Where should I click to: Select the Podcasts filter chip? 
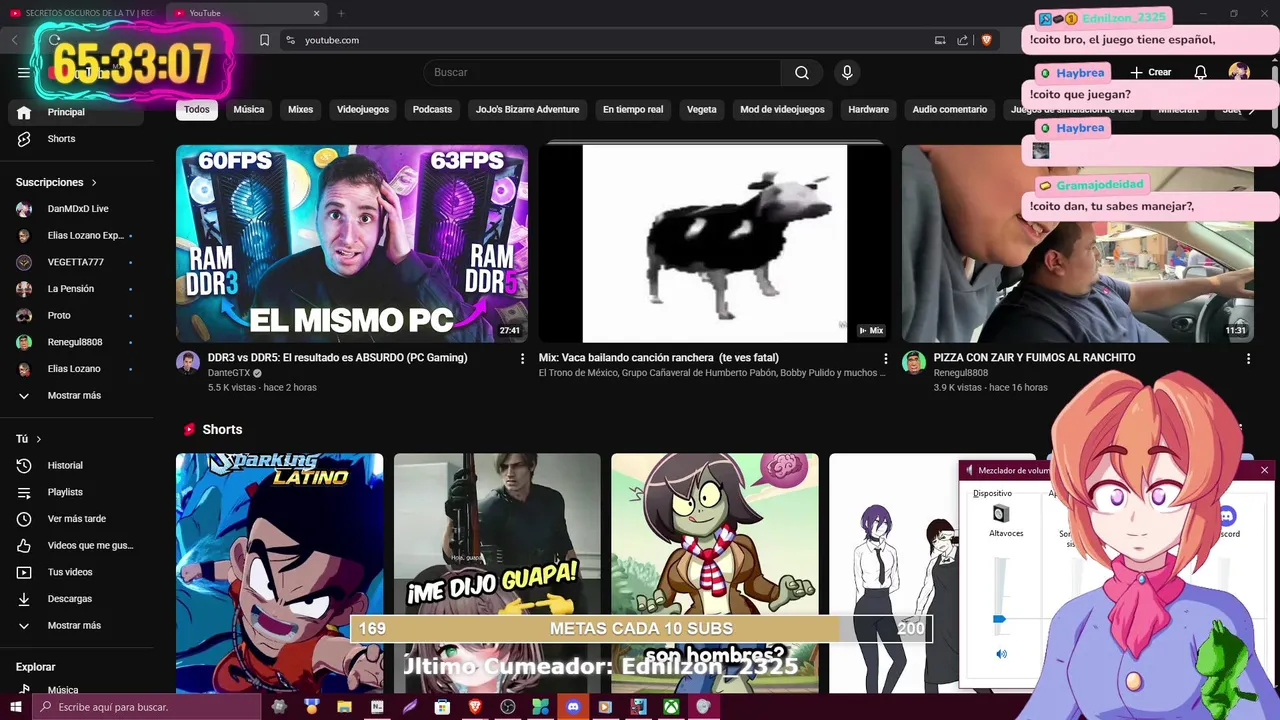click(432, 110)
